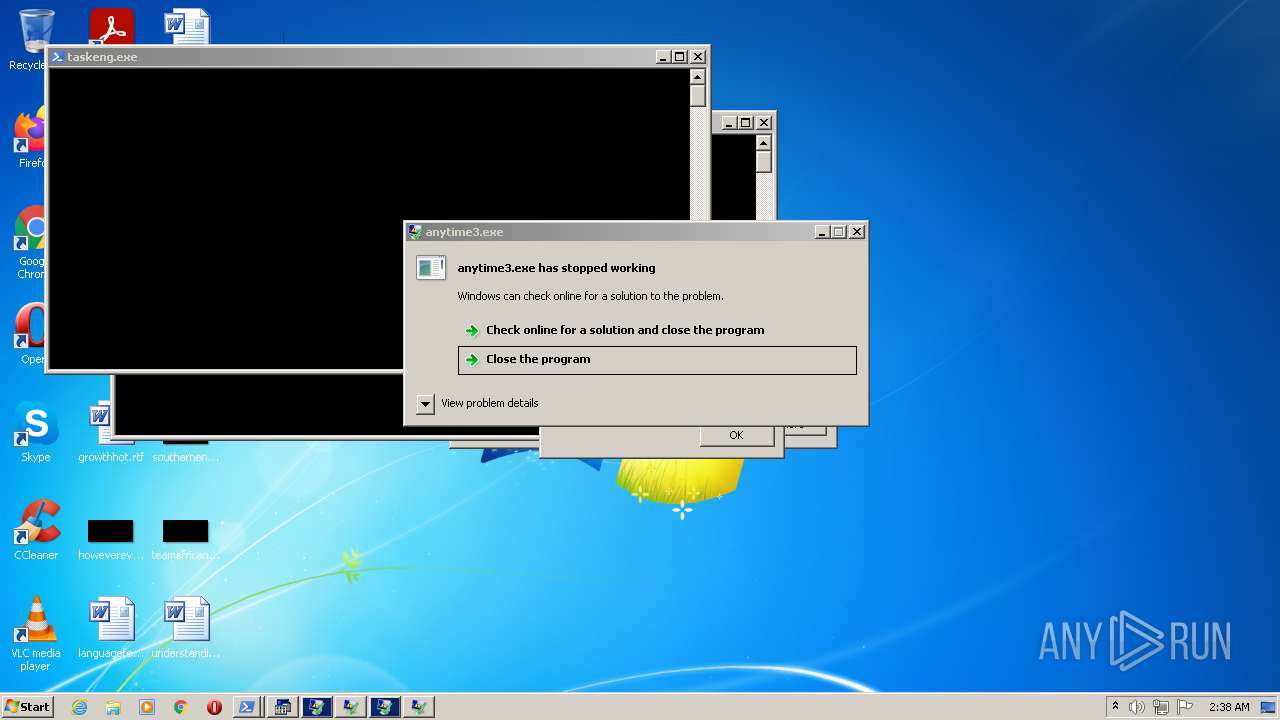Click the OK button in the background dialog

click(736, 435)
